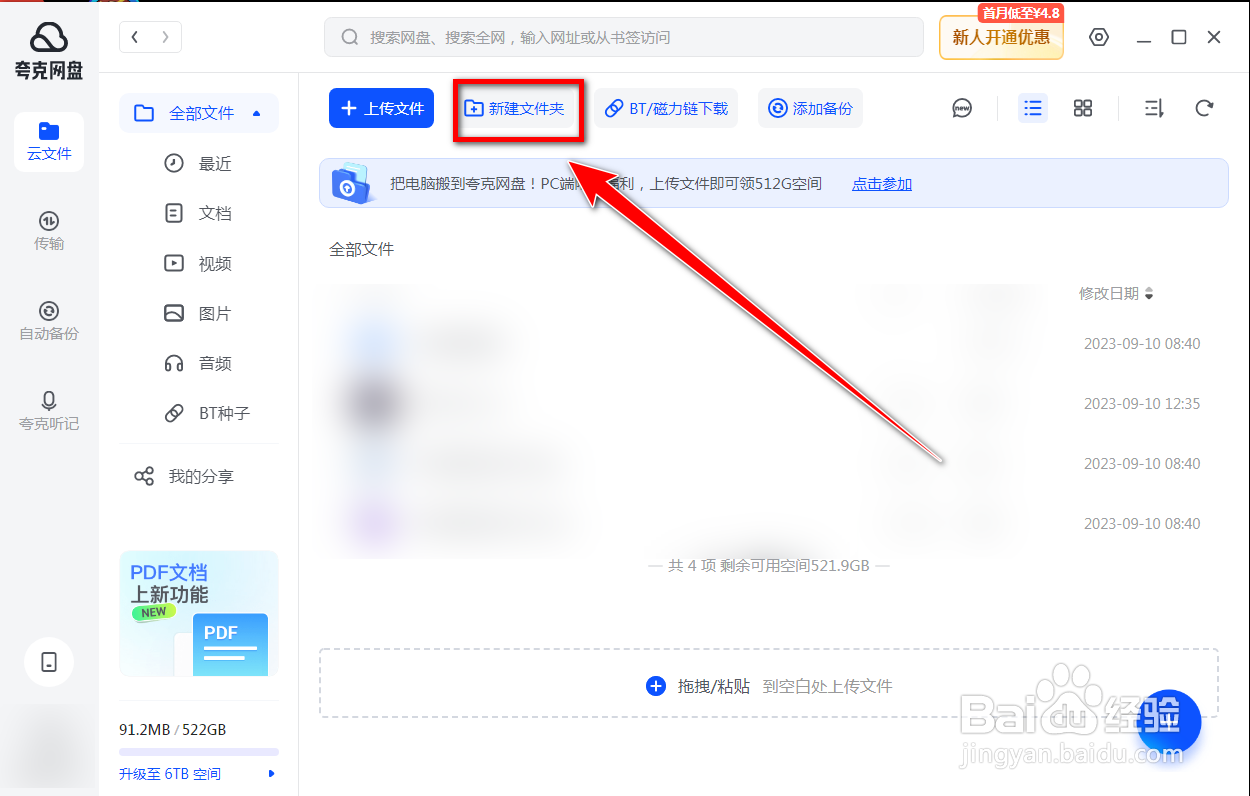Open the sort options control
Viewport: 1250px width, 796px height.
(1152, 108)
